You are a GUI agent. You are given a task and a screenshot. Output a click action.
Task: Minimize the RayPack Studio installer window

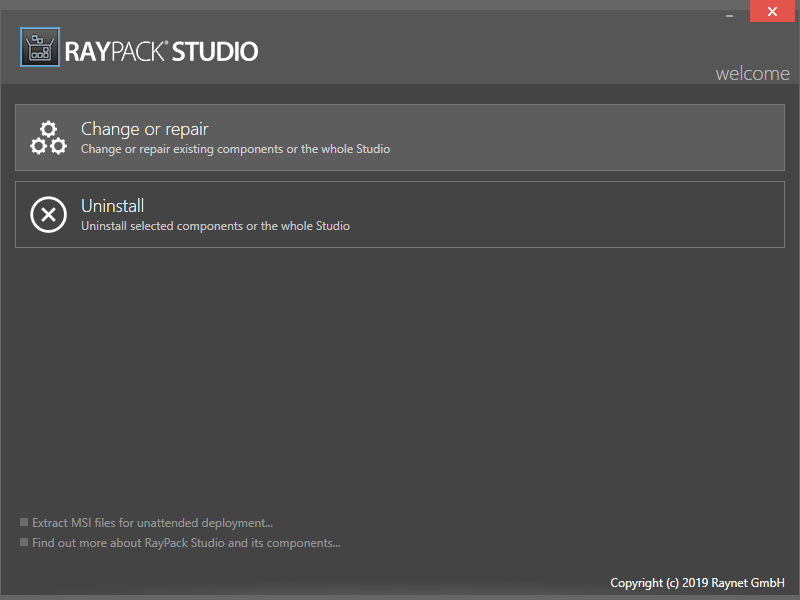pos(727,13)
